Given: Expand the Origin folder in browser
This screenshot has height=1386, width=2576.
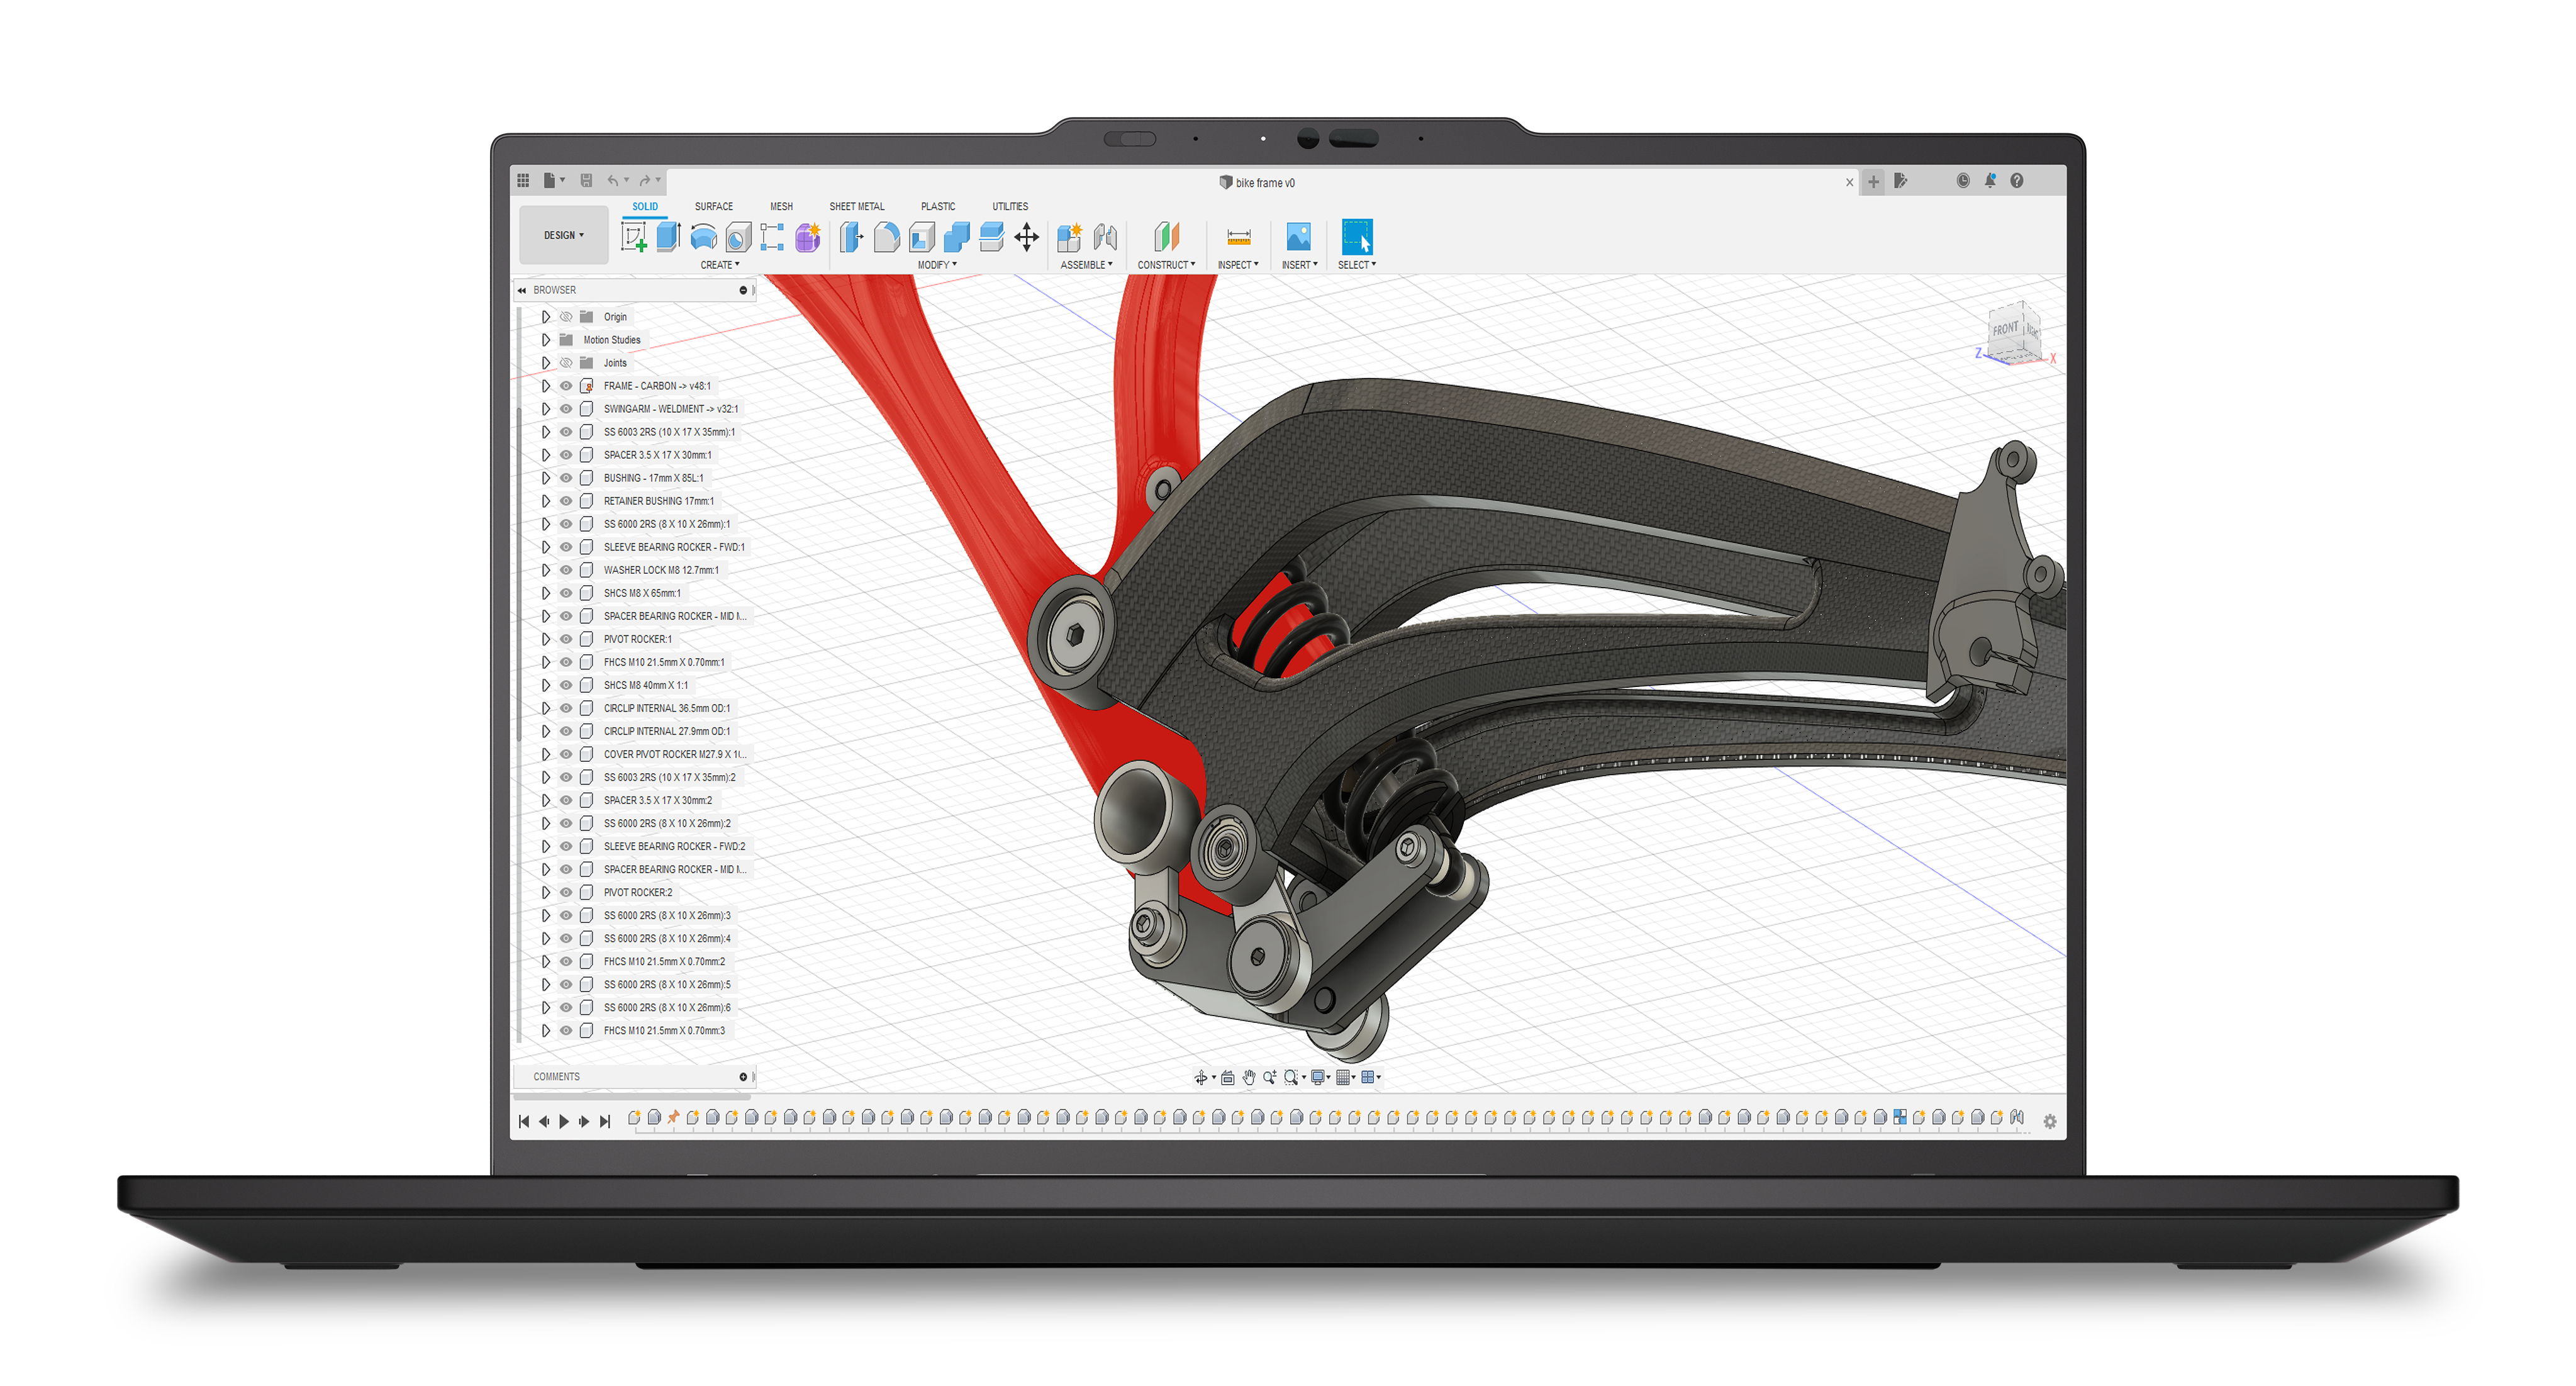Looking at the screenshot, I should tap(546, 317).
